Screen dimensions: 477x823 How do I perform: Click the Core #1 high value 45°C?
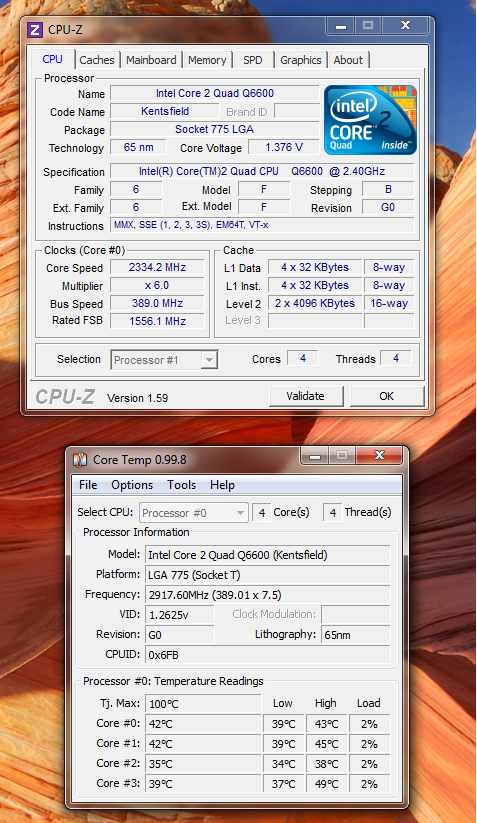point(326,744)
